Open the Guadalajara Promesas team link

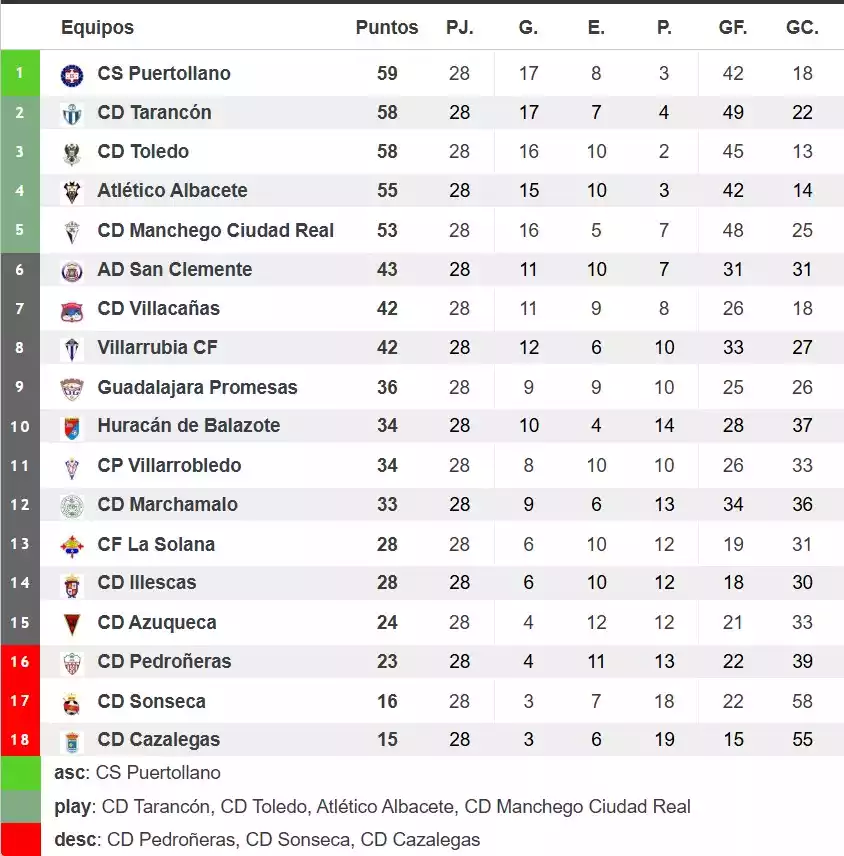click(x=197, y=387)
